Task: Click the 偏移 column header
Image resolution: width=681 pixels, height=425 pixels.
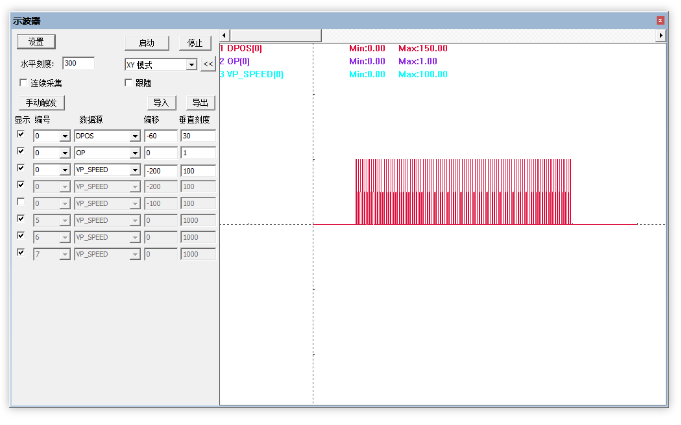Action: click(152, 120)
